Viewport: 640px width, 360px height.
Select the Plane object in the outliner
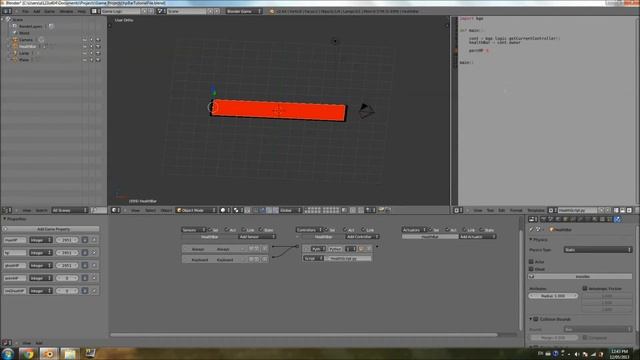[x=24, y=60]
